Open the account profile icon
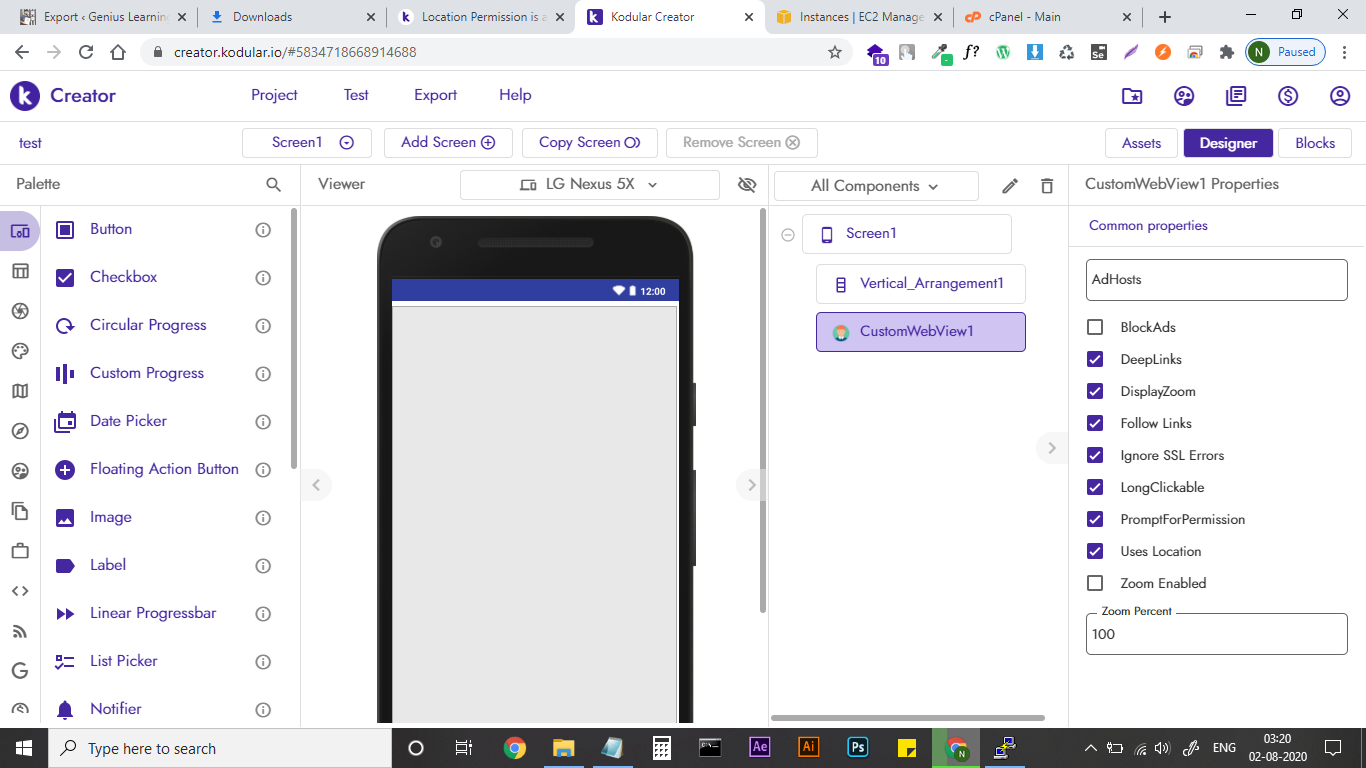The image size is (1366, 768). [x=1340, y=96]
